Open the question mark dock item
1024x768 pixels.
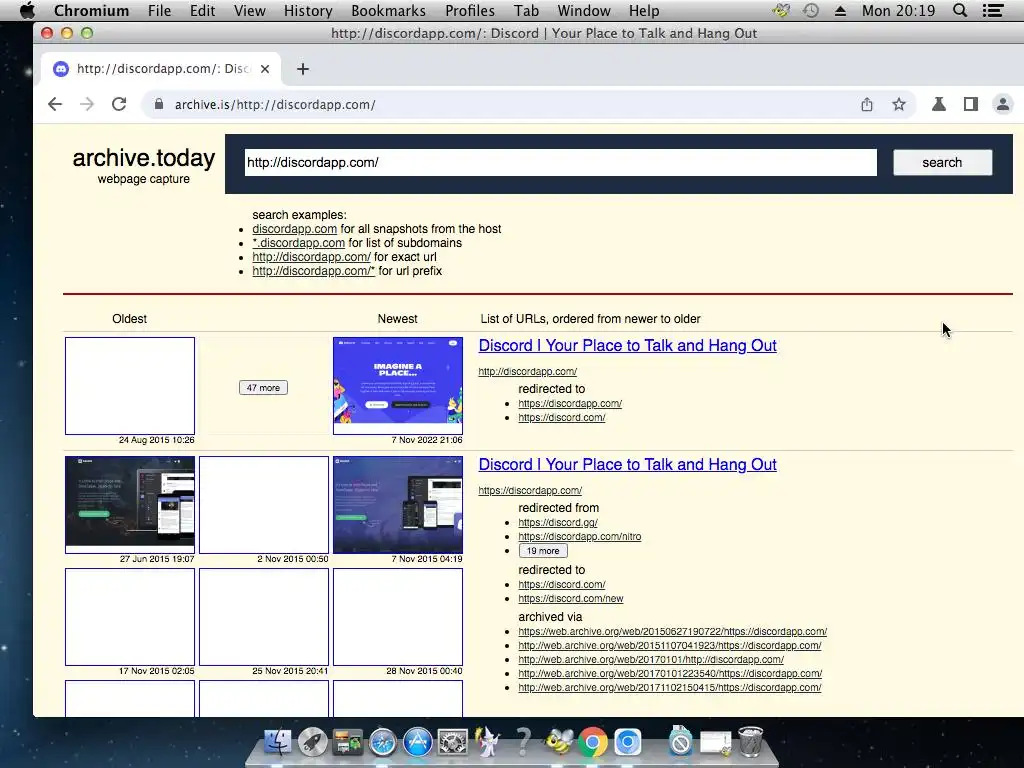point(523,742)
